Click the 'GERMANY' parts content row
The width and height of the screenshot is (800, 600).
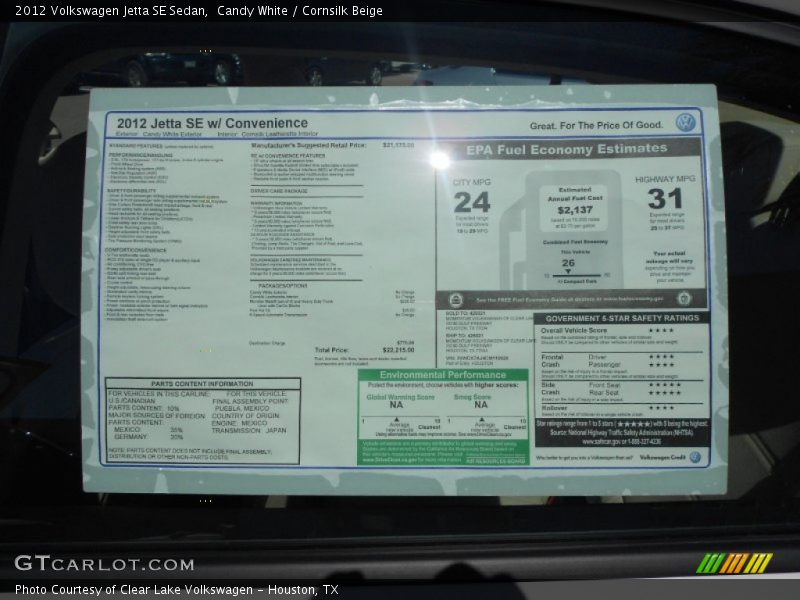click(x=148, y=437)
